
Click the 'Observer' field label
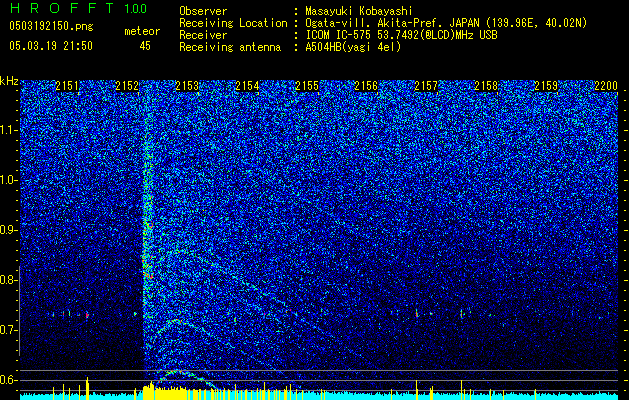(x=203, y=11)
